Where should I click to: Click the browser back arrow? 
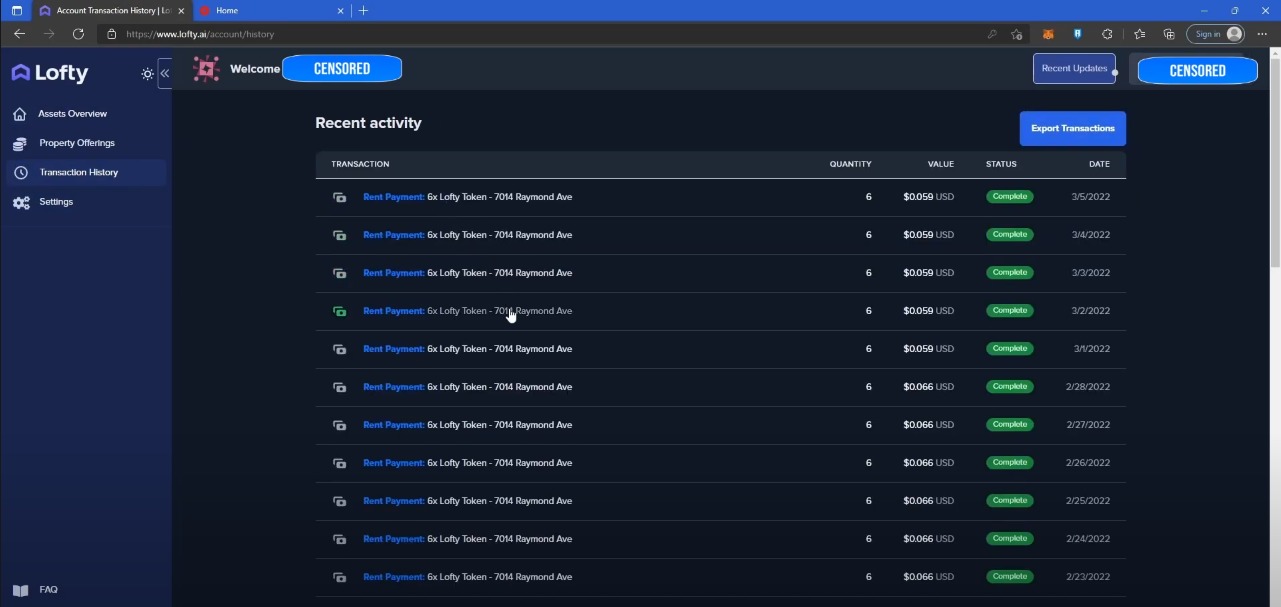click(19, 34)
